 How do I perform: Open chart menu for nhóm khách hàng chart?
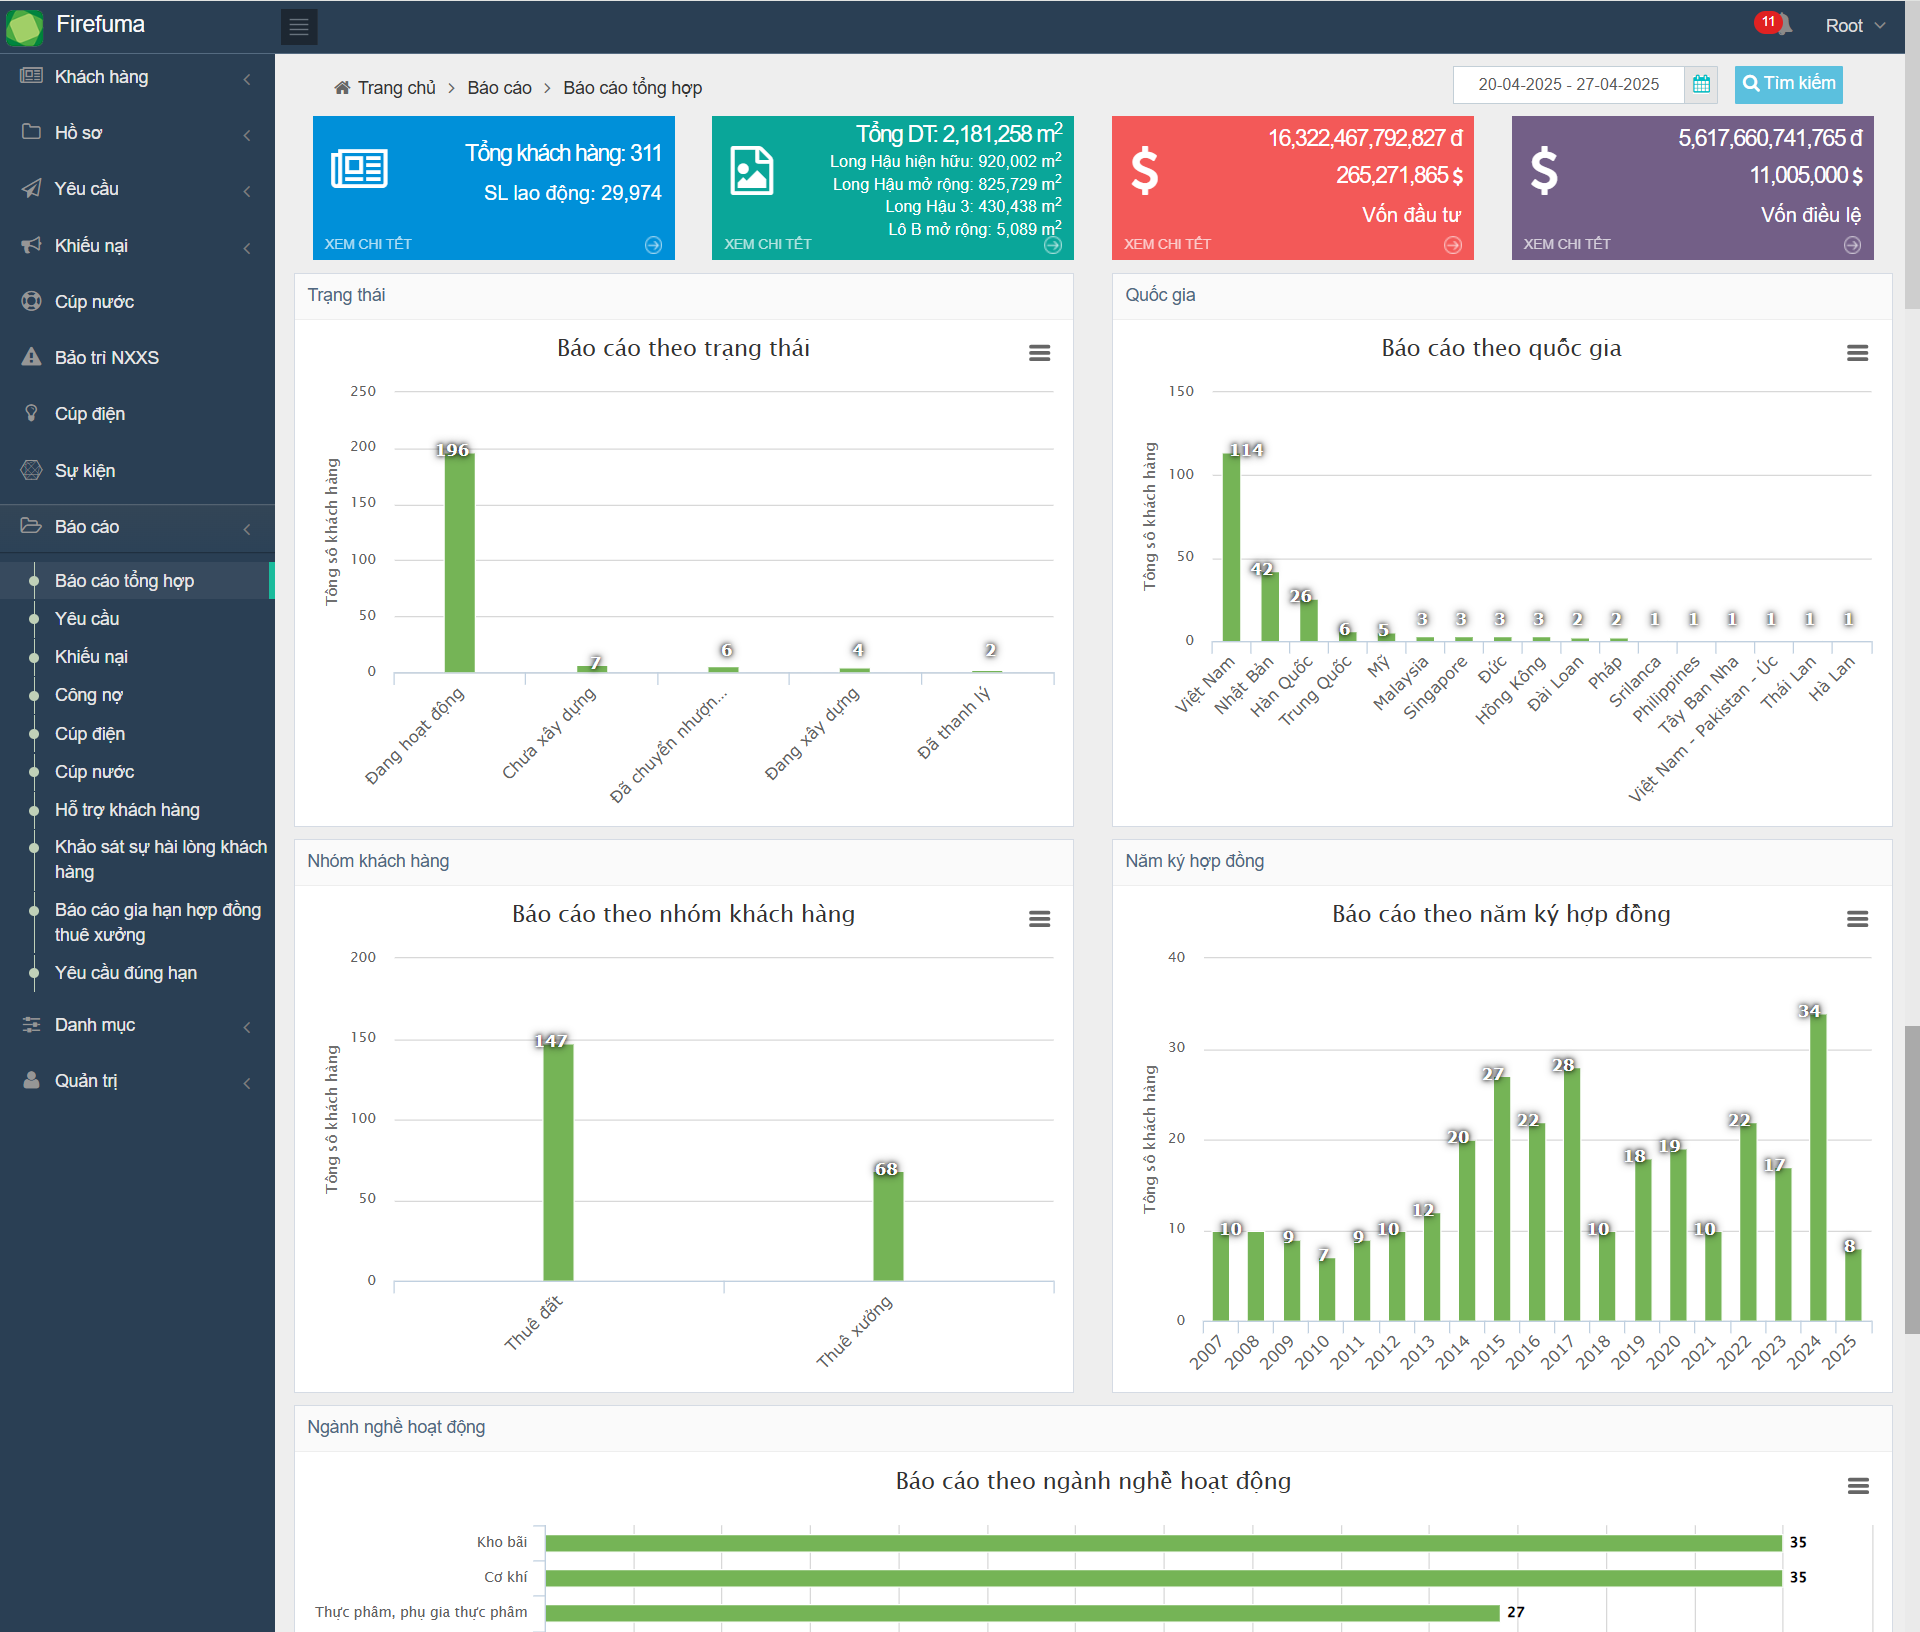pos(1039,919)
